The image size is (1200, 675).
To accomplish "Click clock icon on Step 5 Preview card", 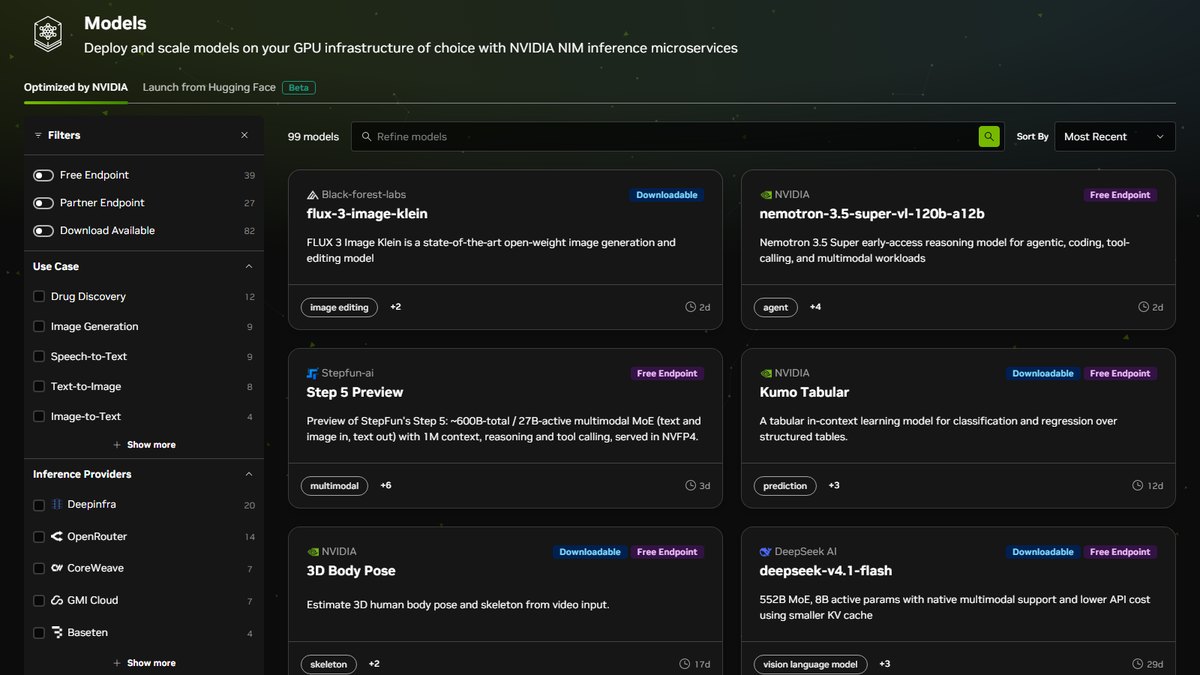I will (690, 486).
